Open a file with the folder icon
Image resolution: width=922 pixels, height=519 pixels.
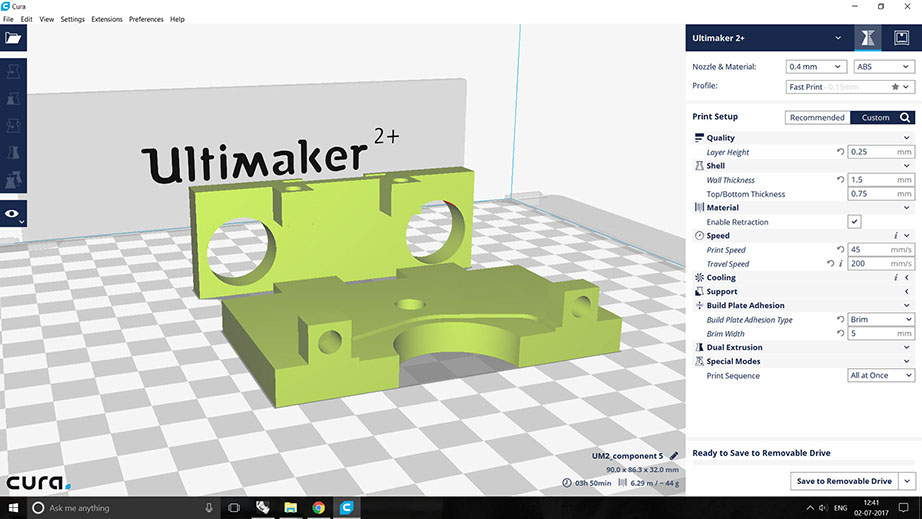(13, 39)
